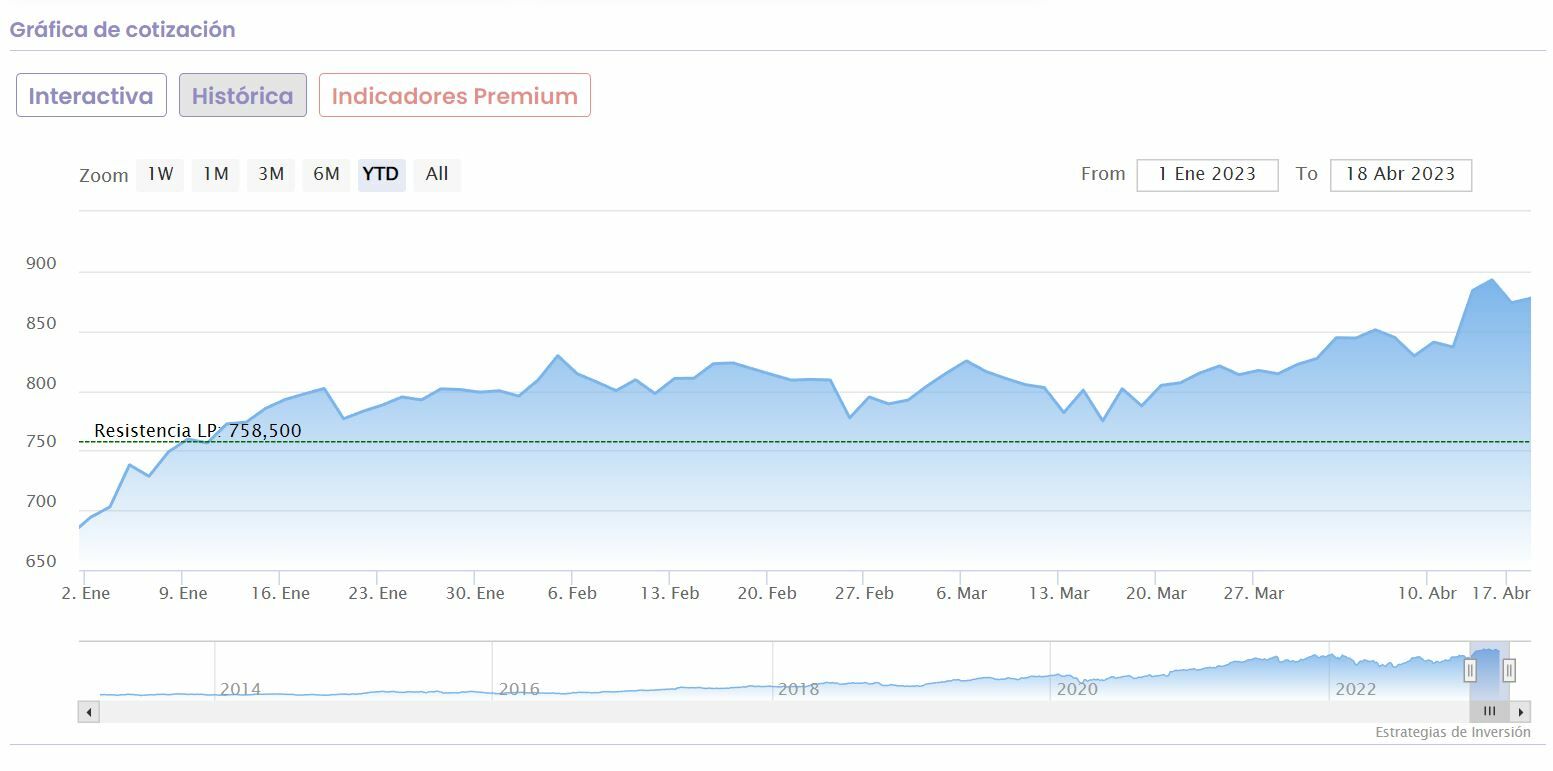
Task: Click the navigator scrollbar right arrow
Action: pos(1521,712)
